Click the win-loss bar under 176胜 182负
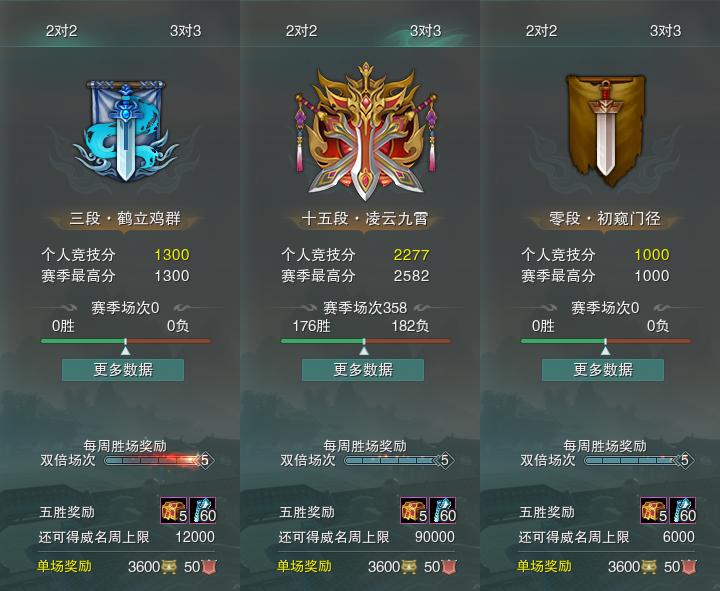Screen dimensions: 720x591 pyautogui.click(x=366, y=341)
